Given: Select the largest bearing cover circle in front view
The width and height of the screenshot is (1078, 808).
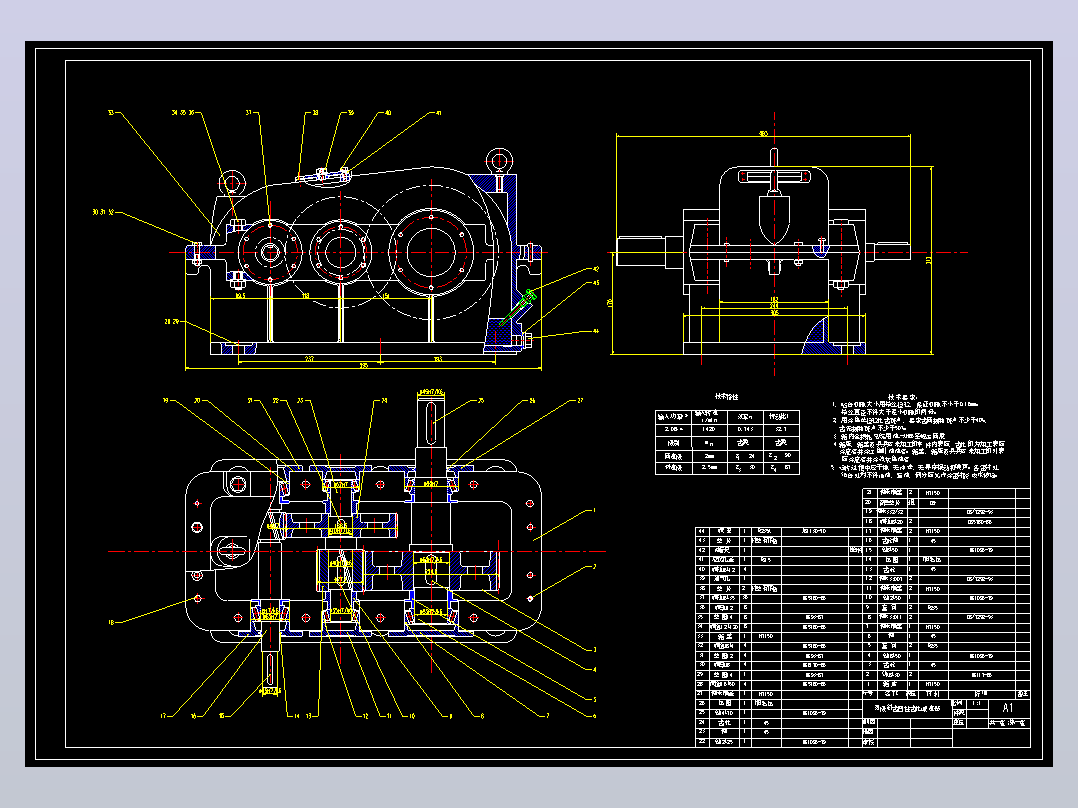Looking at the screenshot, I should coord(431,252).
